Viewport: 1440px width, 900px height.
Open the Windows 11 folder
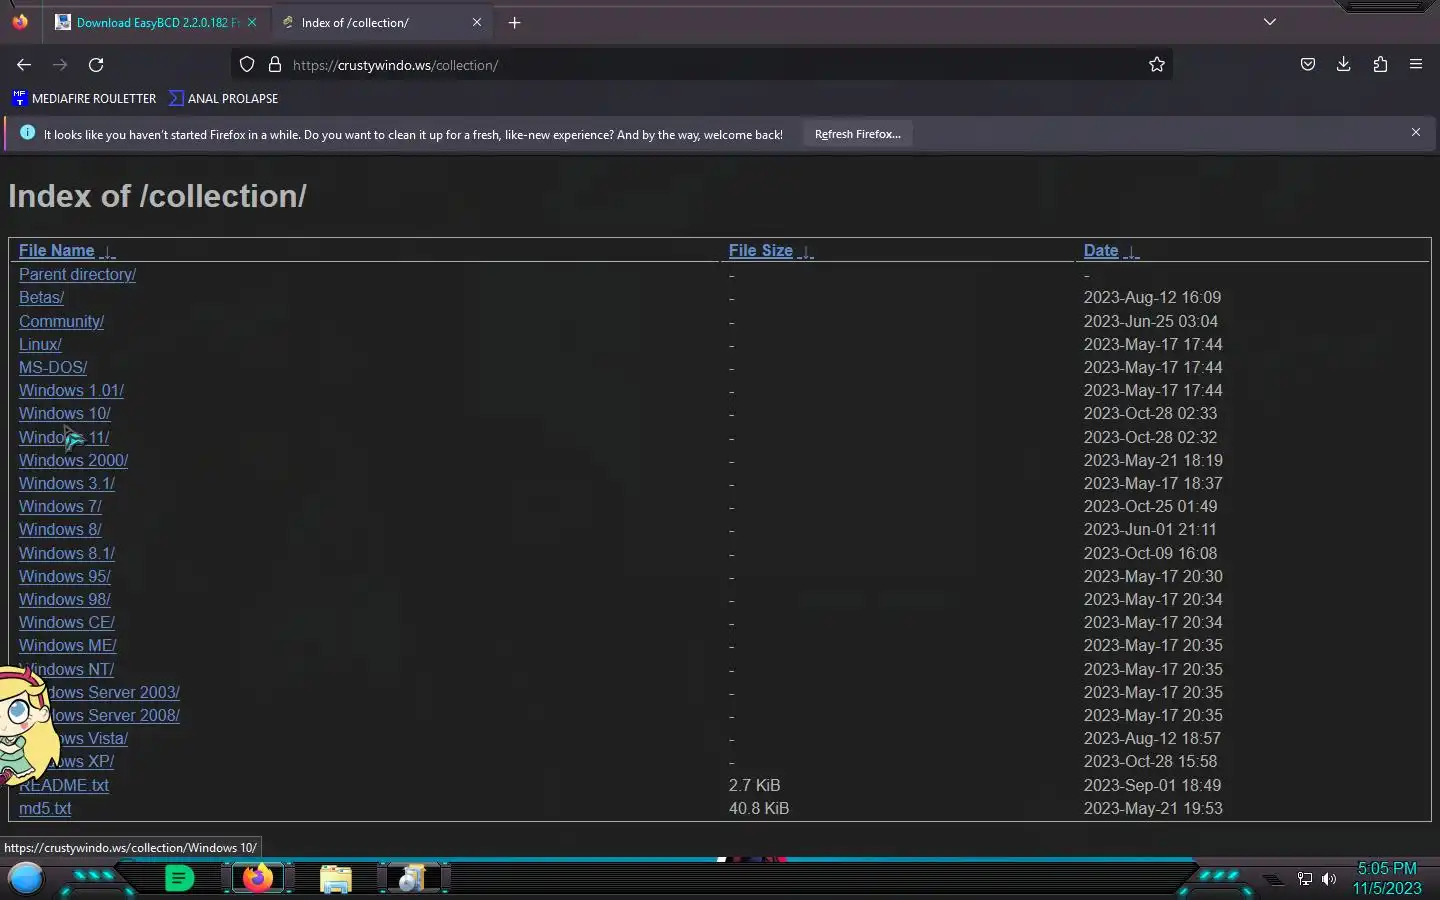[64, 437]
